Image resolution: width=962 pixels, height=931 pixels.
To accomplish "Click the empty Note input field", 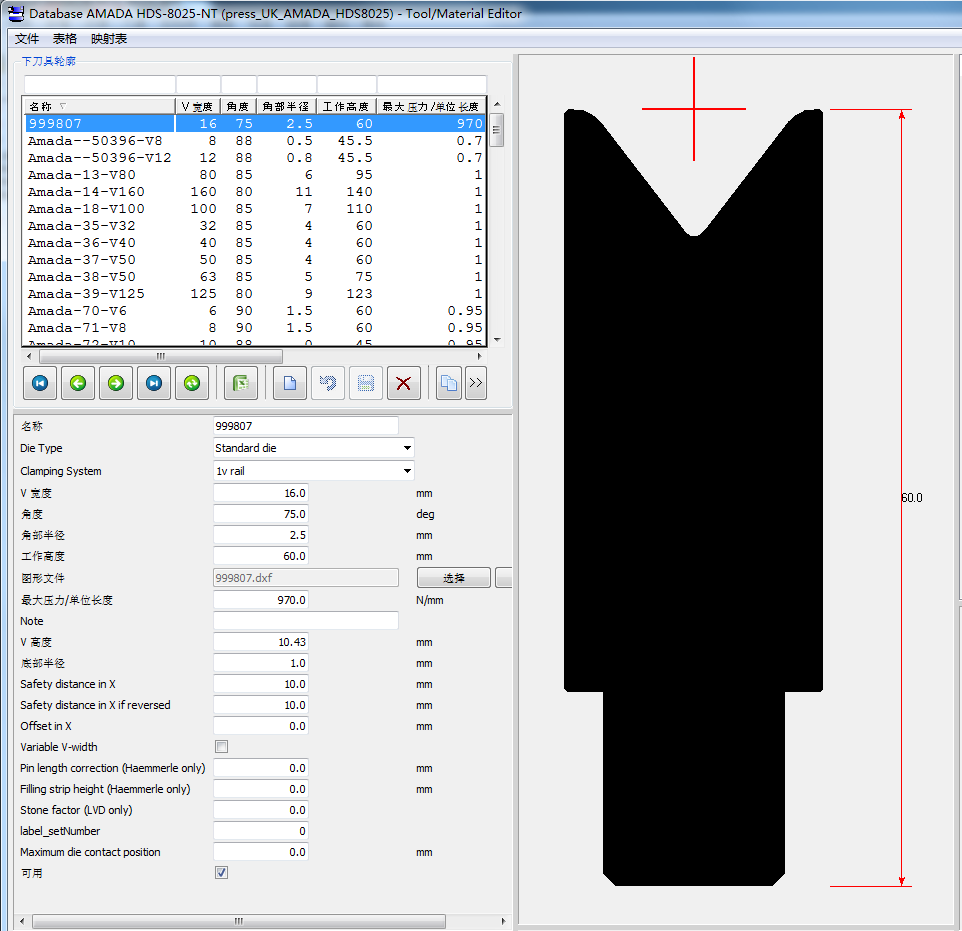I will [x=306, y=620].
